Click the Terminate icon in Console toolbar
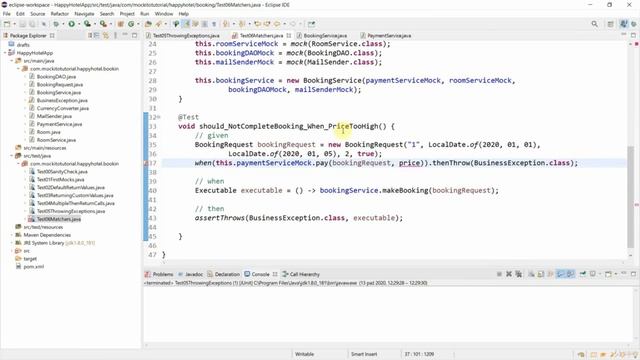The height and width of the screenshot is (360, 640). click(499, 274)
